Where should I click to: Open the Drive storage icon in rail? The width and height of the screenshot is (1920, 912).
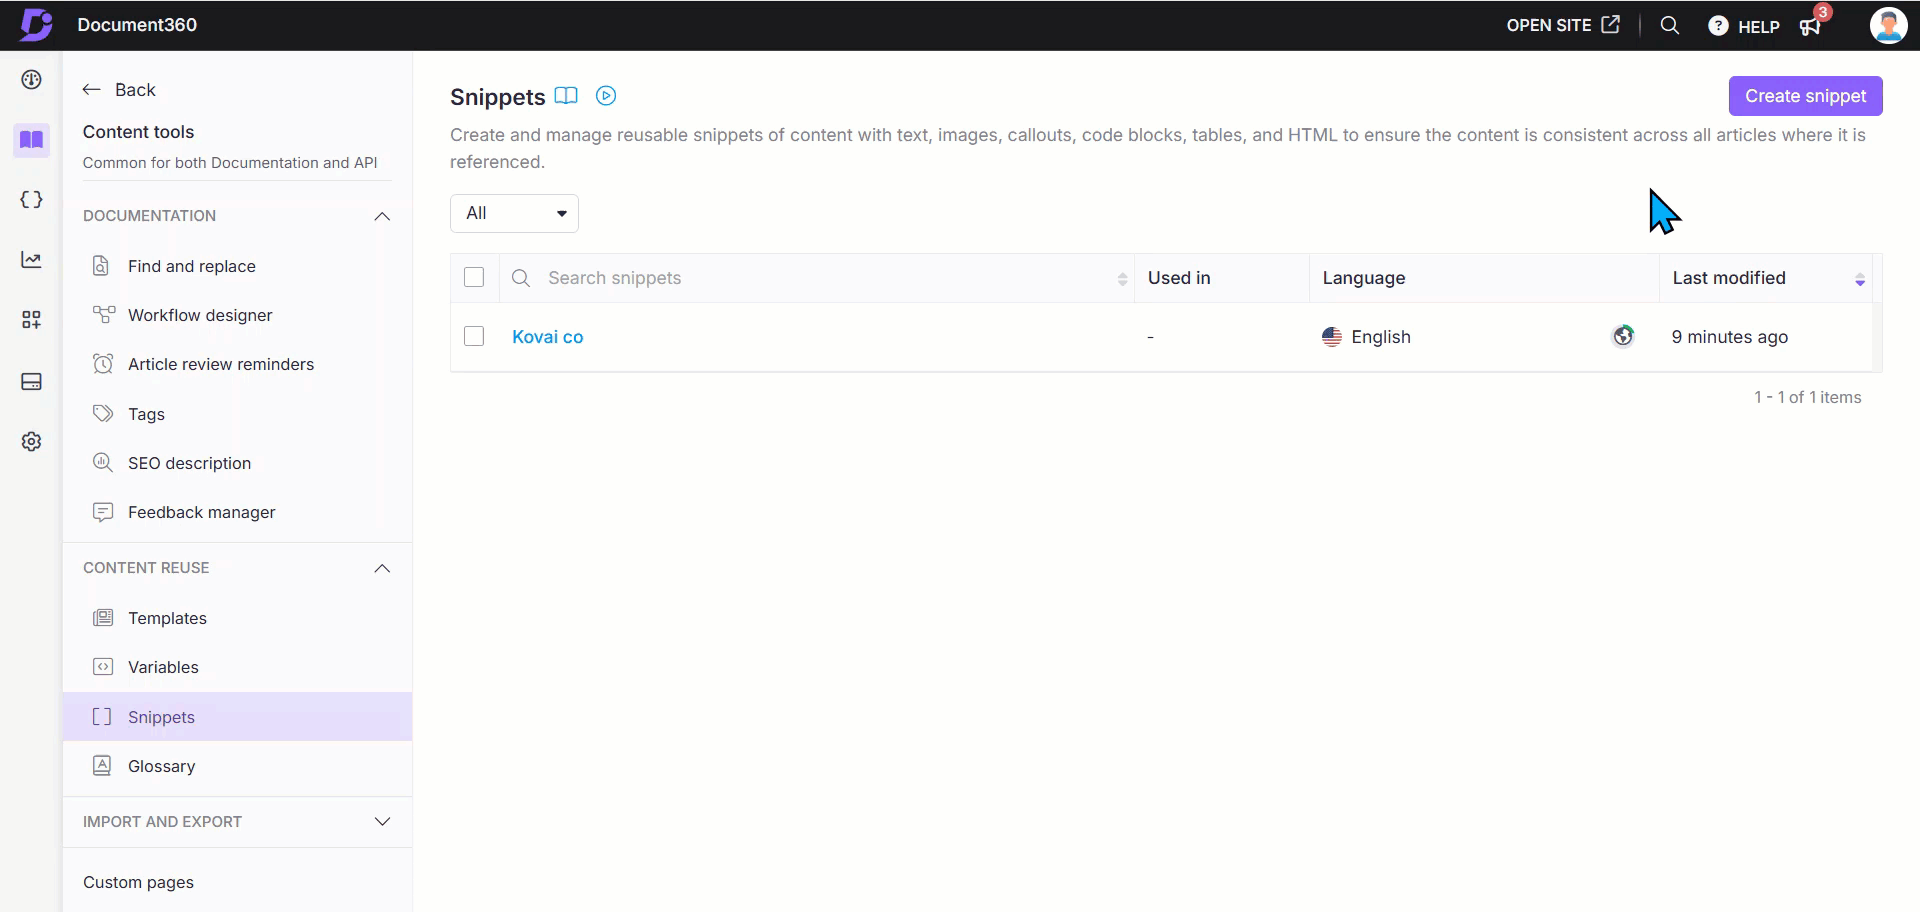click(32, 381)
